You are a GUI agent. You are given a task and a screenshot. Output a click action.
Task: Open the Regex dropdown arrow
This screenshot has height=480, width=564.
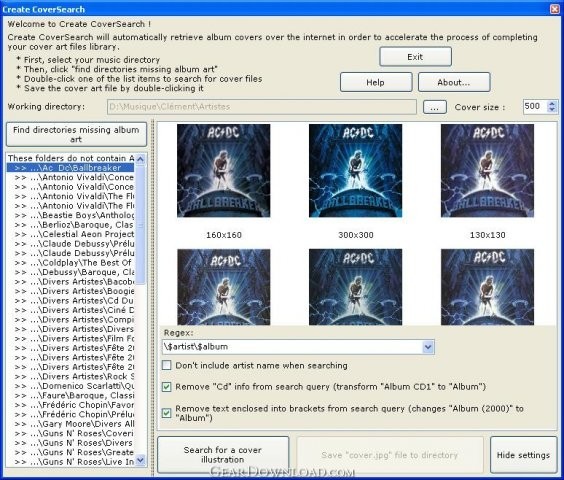pyautogui.click(x=428, y=347)
